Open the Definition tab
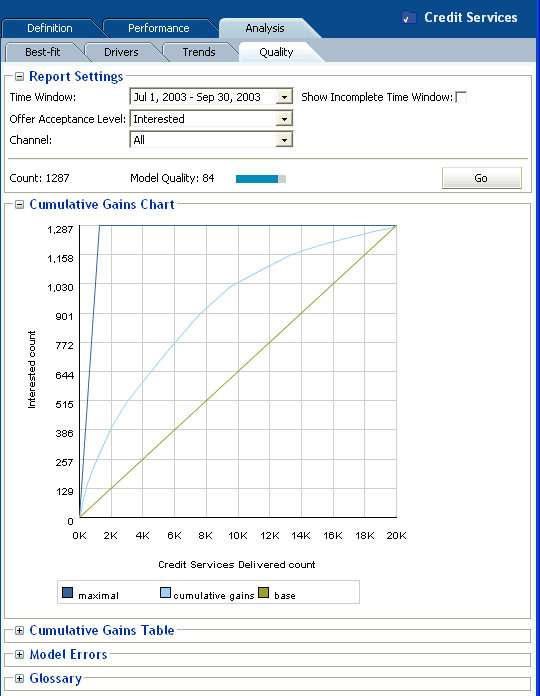The width and height of the screenshot is (540, 696). pos(50,28)
